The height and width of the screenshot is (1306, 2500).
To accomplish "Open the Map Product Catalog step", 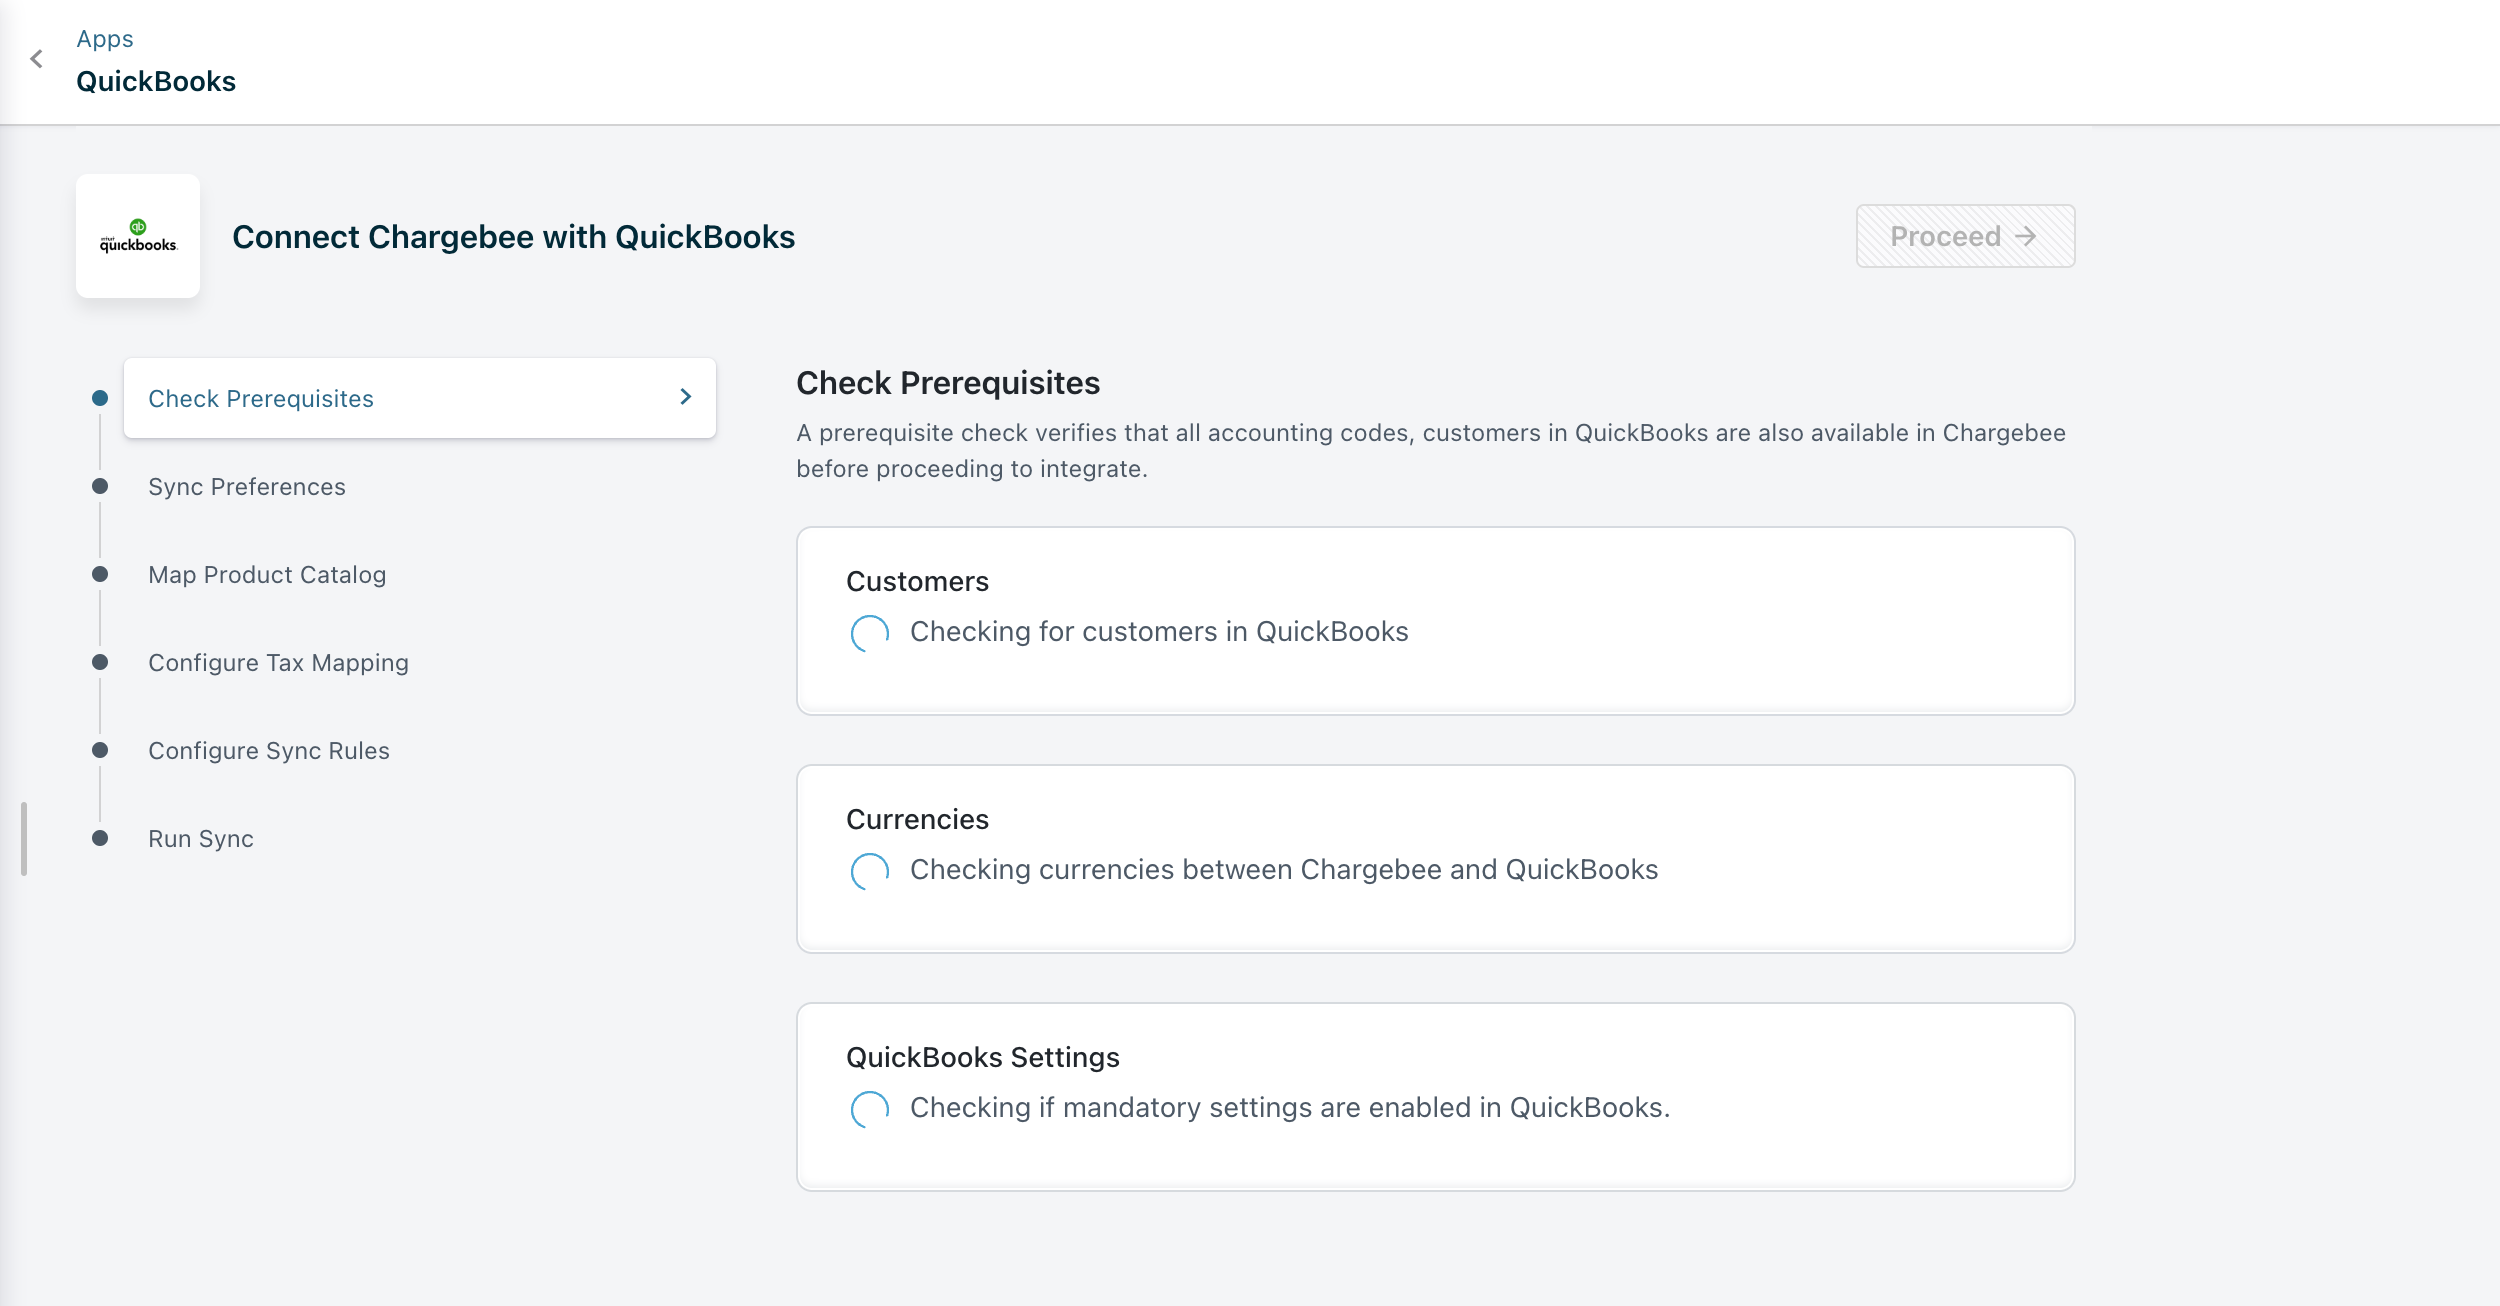I will 266,575.
